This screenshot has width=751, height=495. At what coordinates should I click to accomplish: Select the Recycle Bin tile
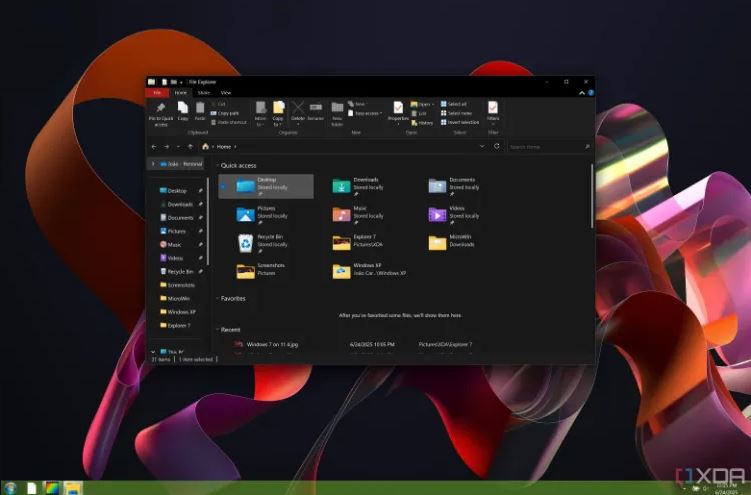pyautogui.click(x=266, y=243)
